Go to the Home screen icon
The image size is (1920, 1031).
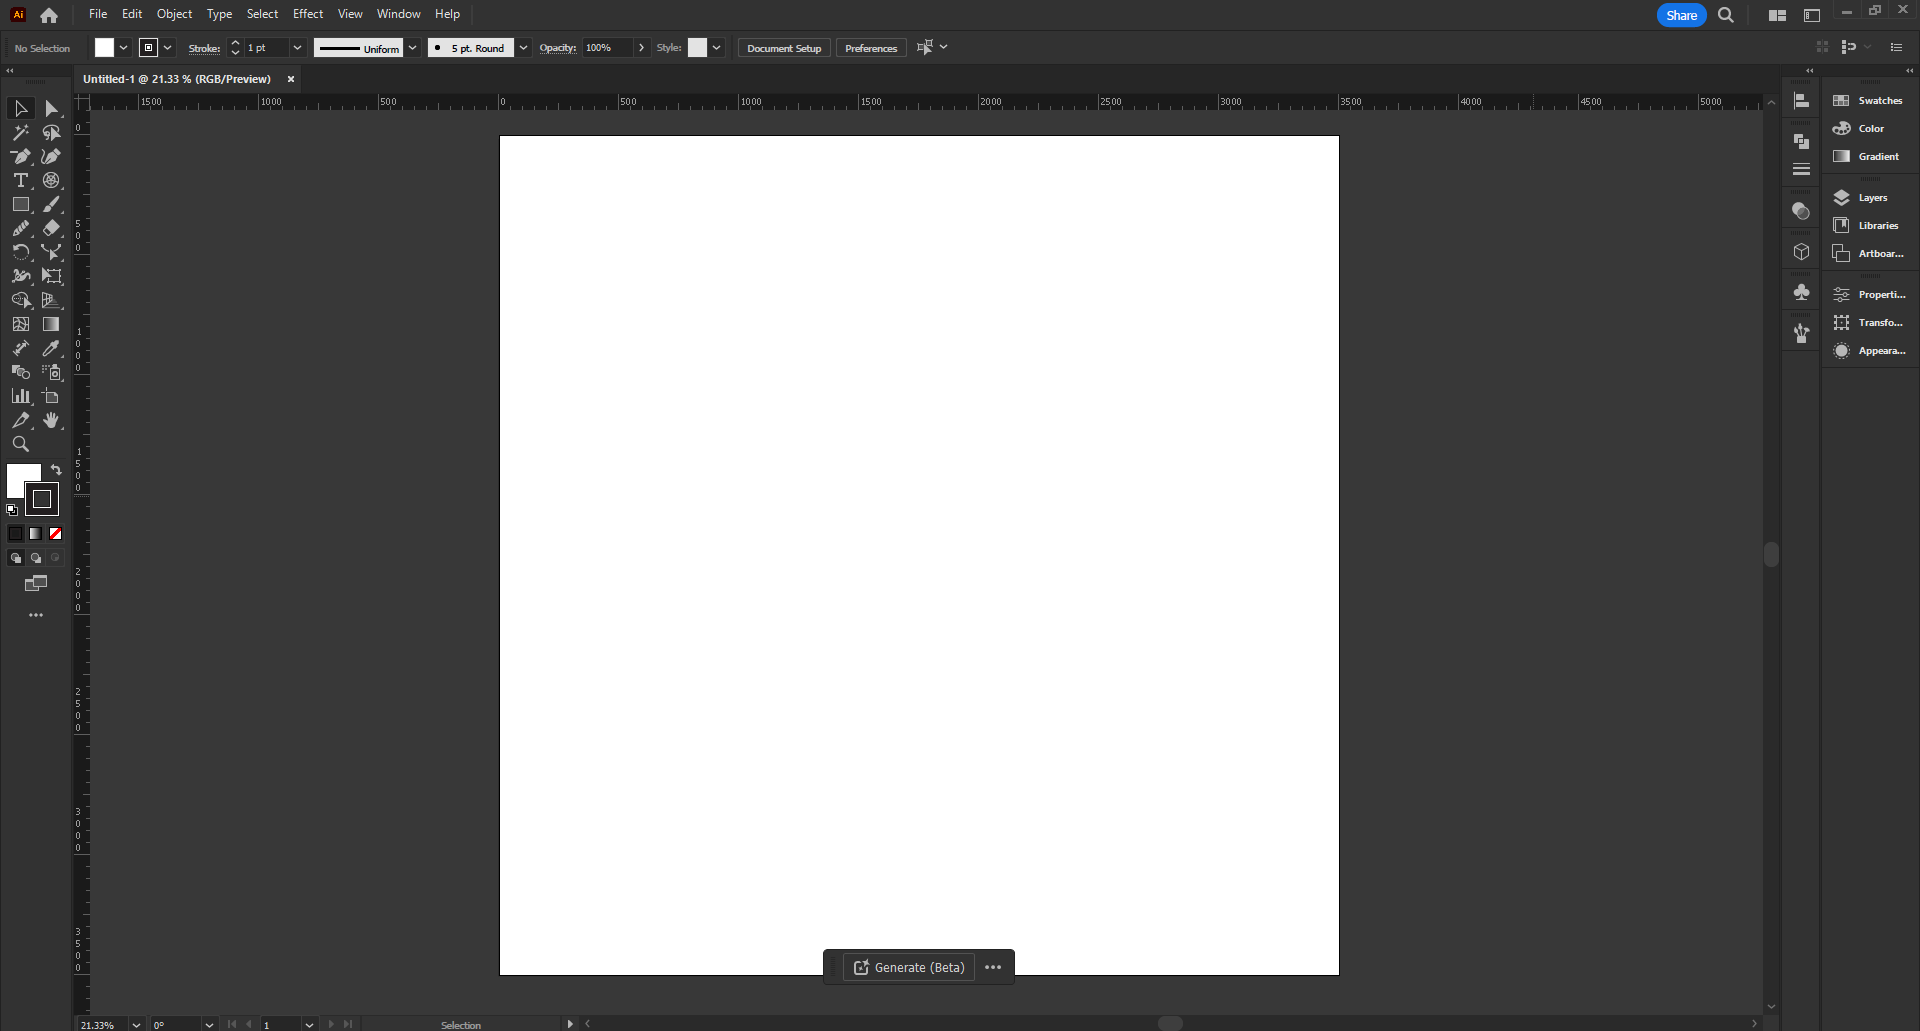coord(49,15)
